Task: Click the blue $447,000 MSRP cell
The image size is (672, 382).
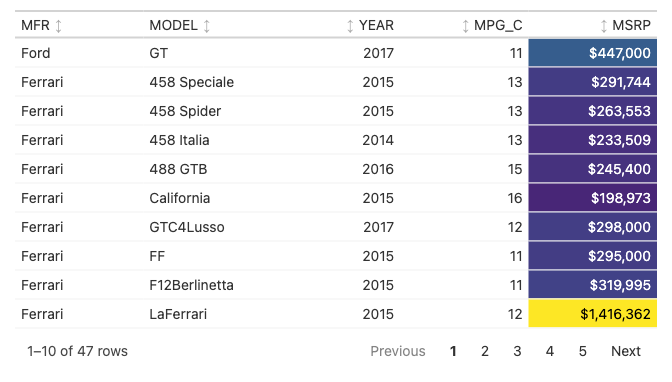Action: point(593,53)
